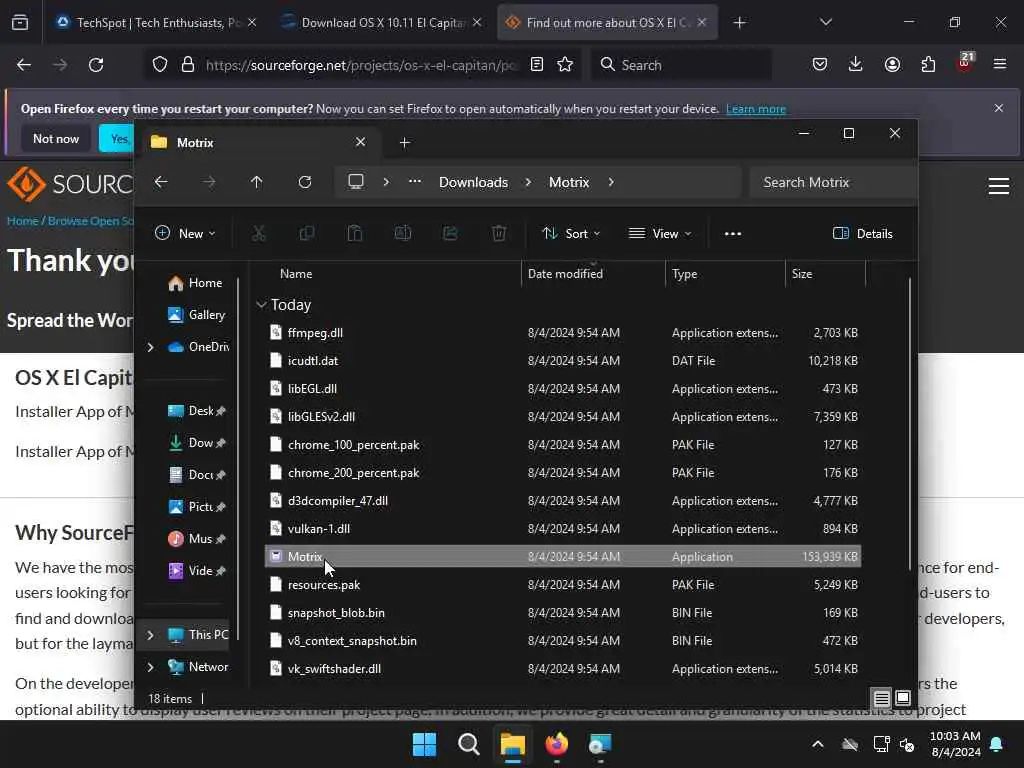Sort by the Name column header

296,274
